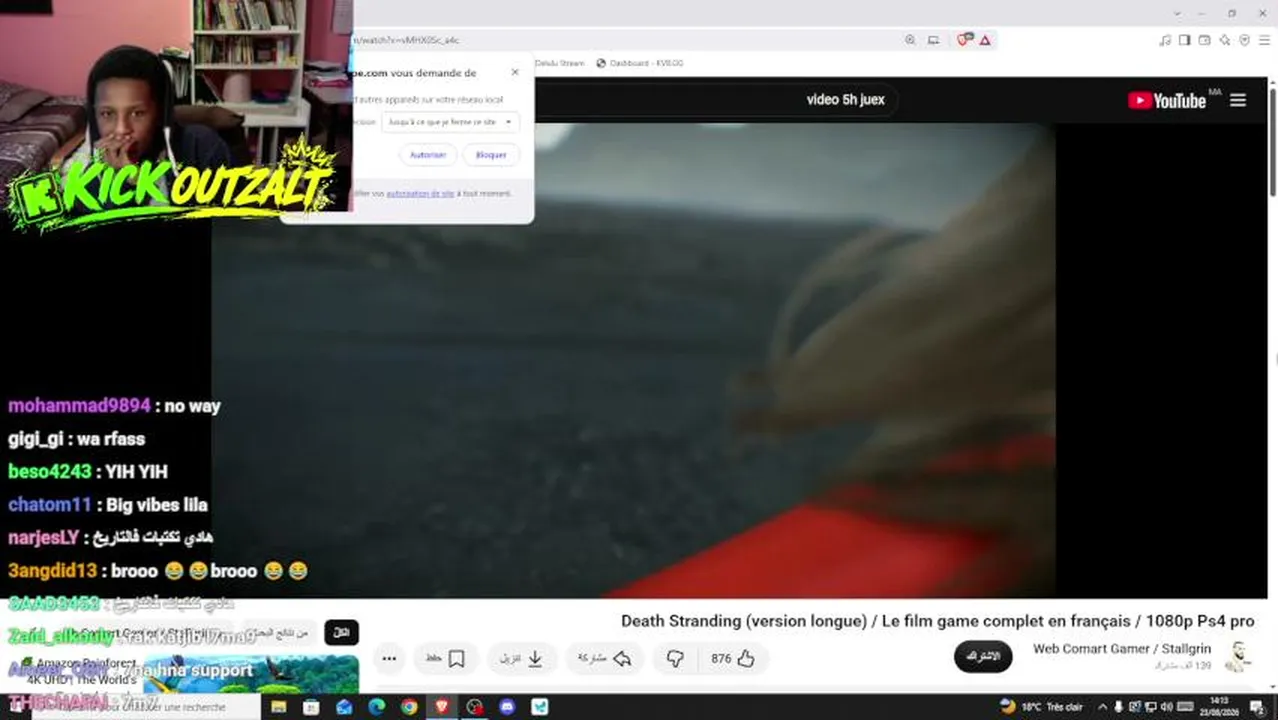
Task: Toggle the browser sidebar panel icon
Action: tap(1185, 40)
